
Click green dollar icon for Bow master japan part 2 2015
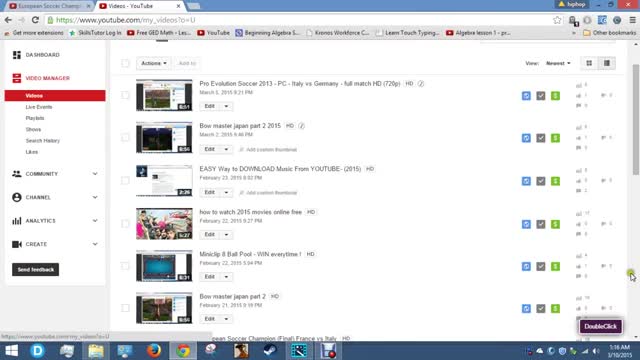coord(555,138)
